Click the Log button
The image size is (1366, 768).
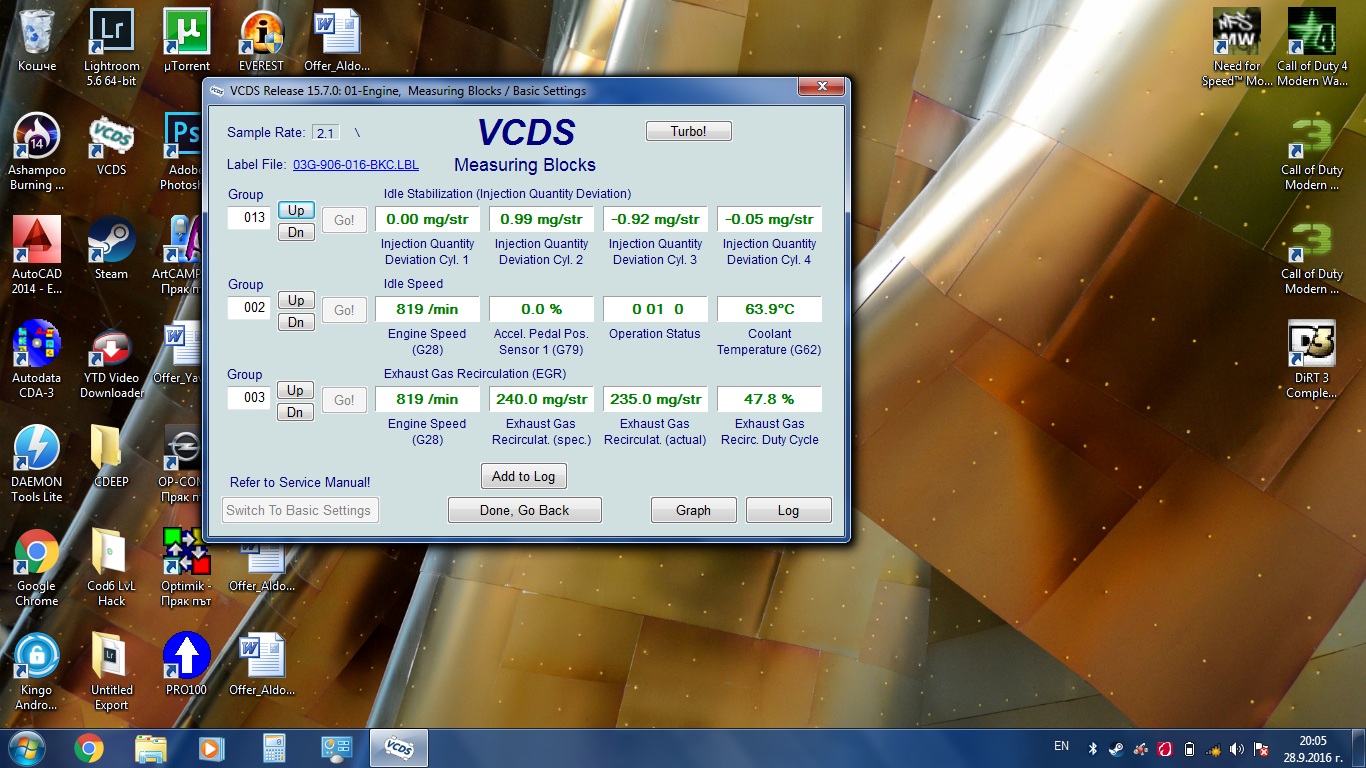tap(788, 510)
